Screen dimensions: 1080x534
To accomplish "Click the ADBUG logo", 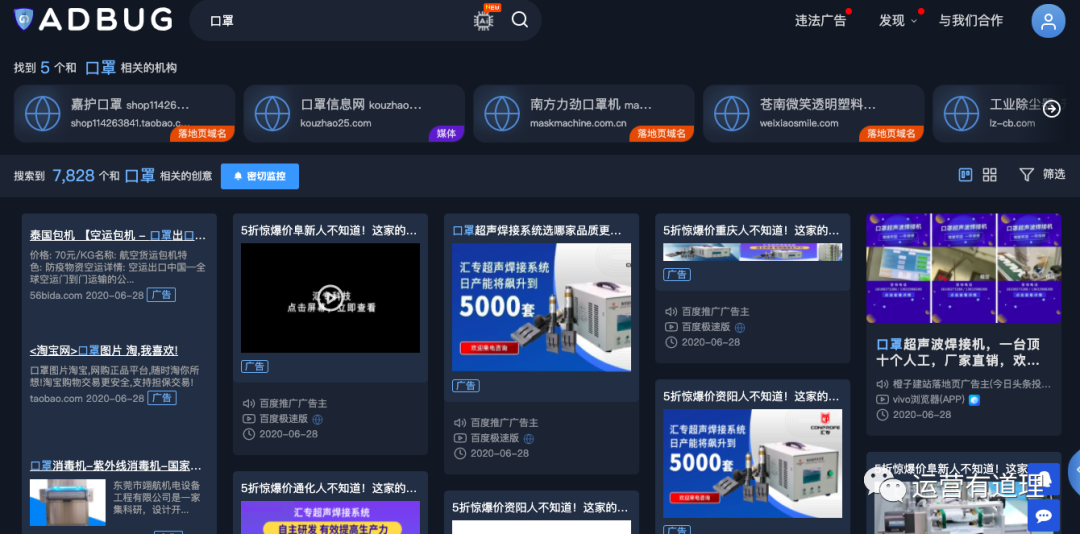I will pyautogui.click(x=93, y=19).
